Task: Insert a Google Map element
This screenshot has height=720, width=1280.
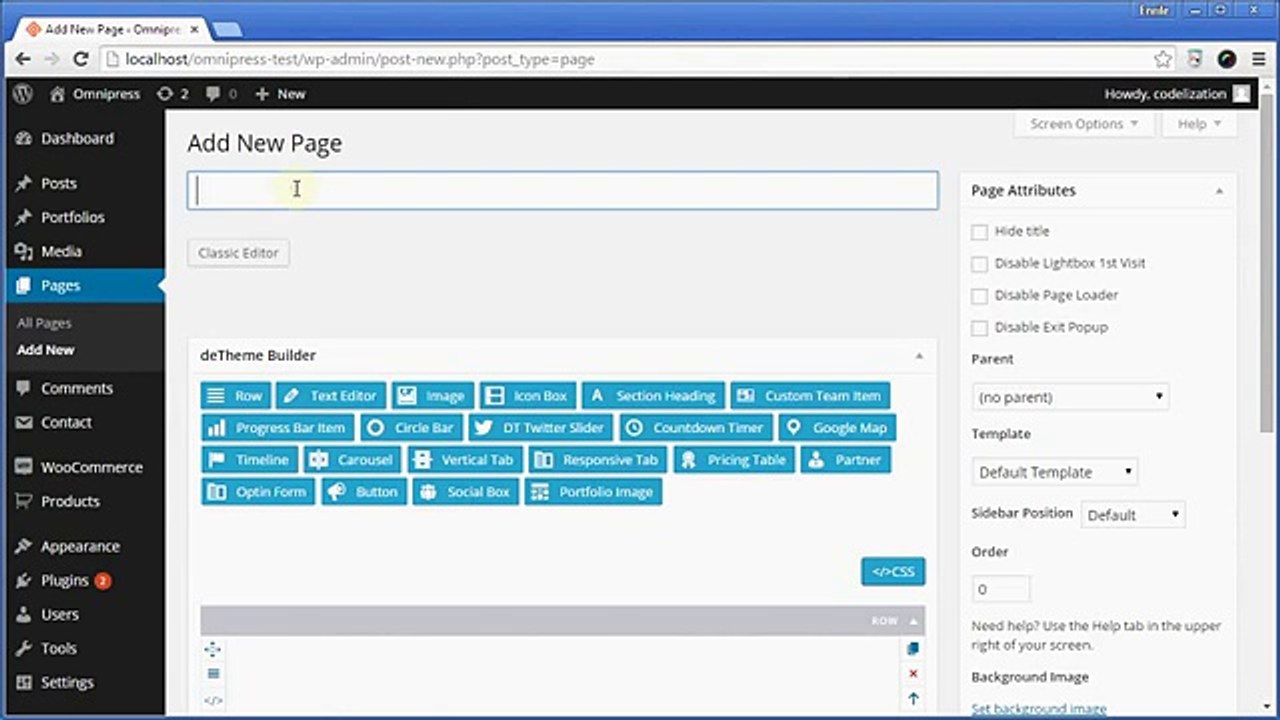Action: (837, 428)
